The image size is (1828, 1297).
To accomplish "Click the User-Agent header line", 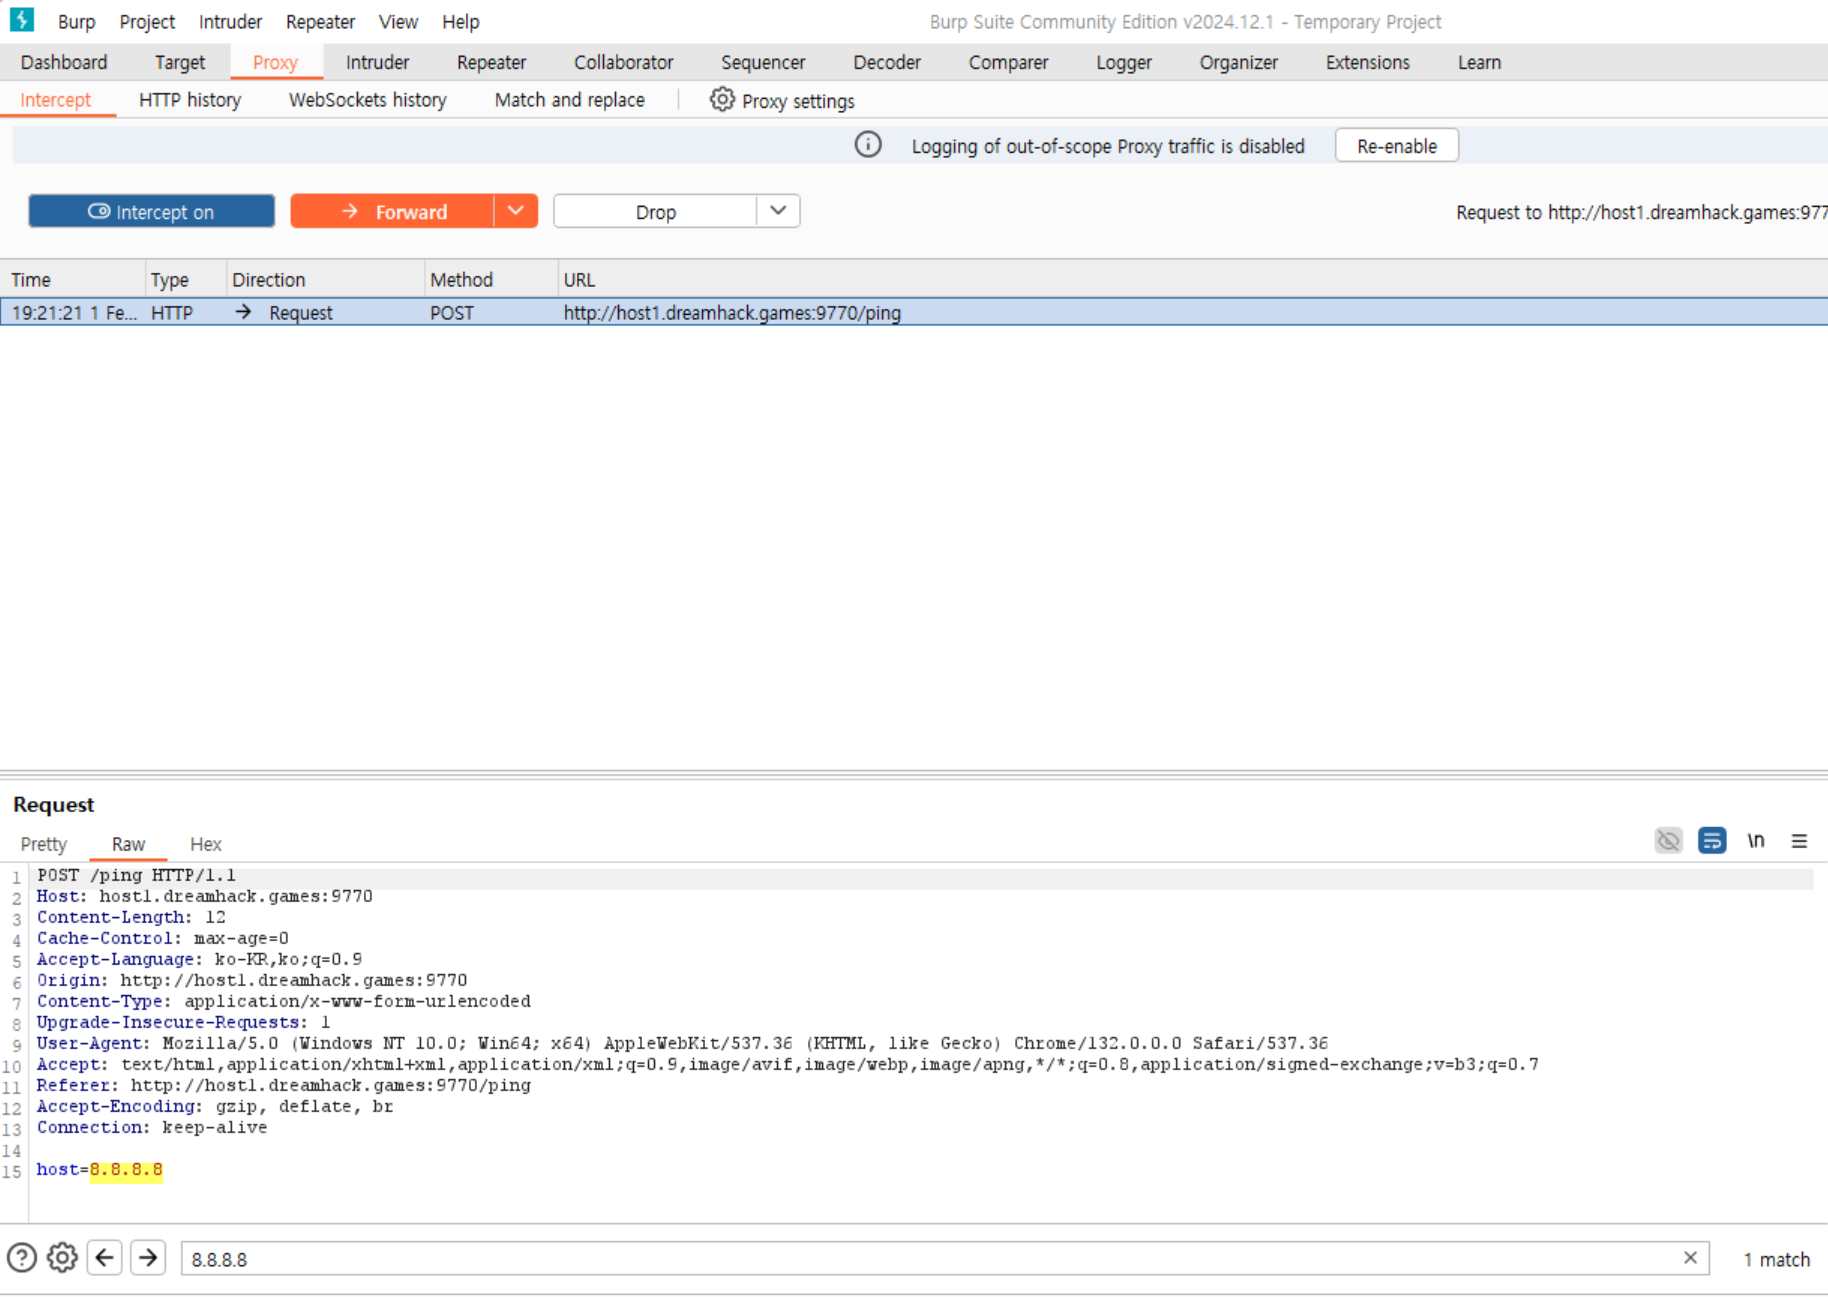I will click(682, 1043).
